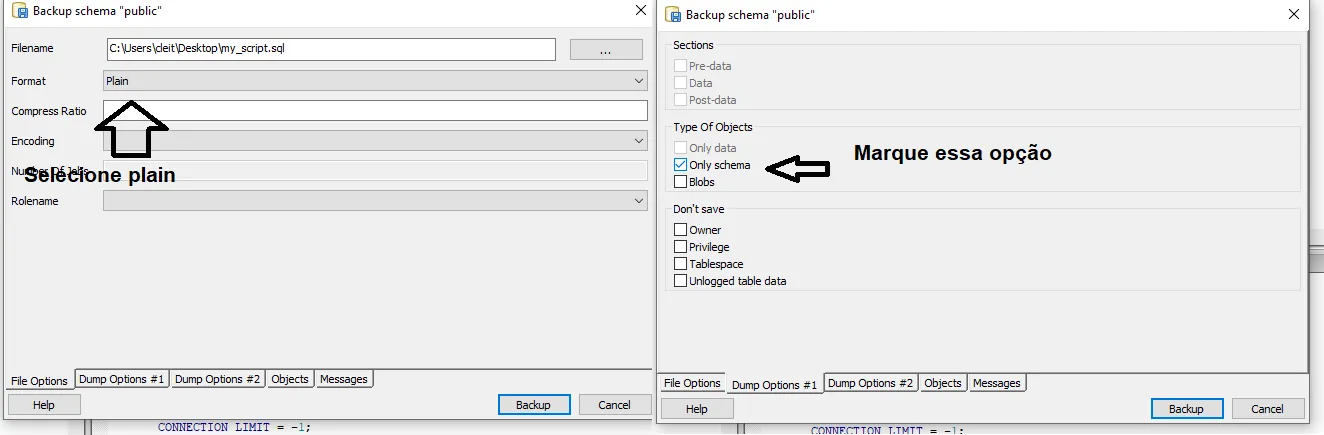Select Dump Options #1 tab in right dialog

coord(774,385)
